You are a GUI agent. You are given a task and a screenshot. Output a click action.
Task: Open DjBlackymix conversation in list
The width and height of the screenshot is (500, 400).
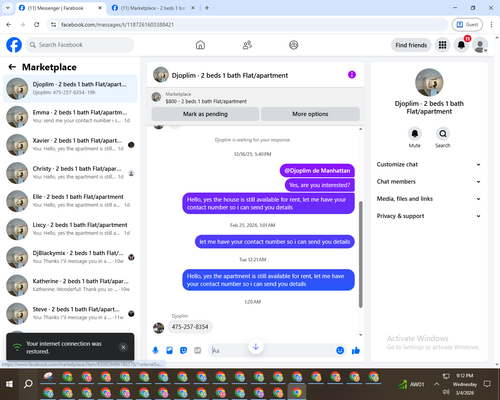tap(70, 257)
